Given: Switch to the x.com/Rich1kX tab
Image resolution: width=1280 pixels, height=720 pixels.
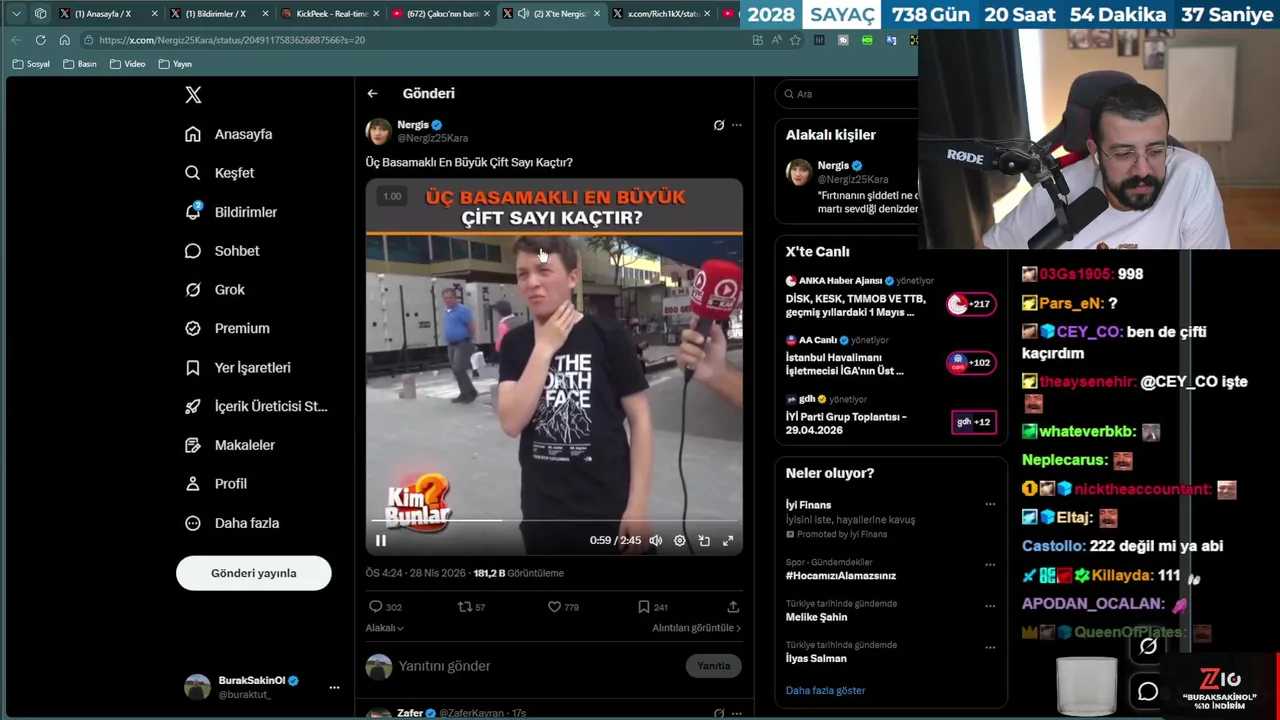Looking at the screenshot, I should [x=662, y=14].
